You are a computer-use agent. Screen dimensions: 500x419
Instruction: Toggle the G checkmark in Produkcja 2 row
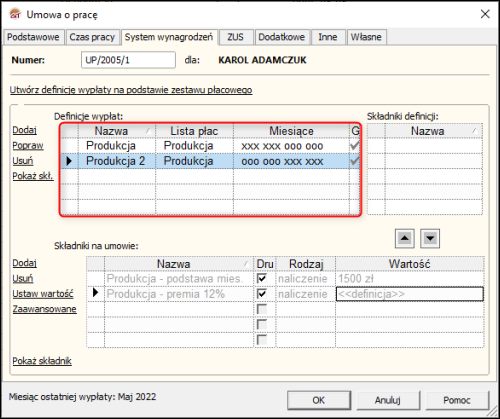355,161
